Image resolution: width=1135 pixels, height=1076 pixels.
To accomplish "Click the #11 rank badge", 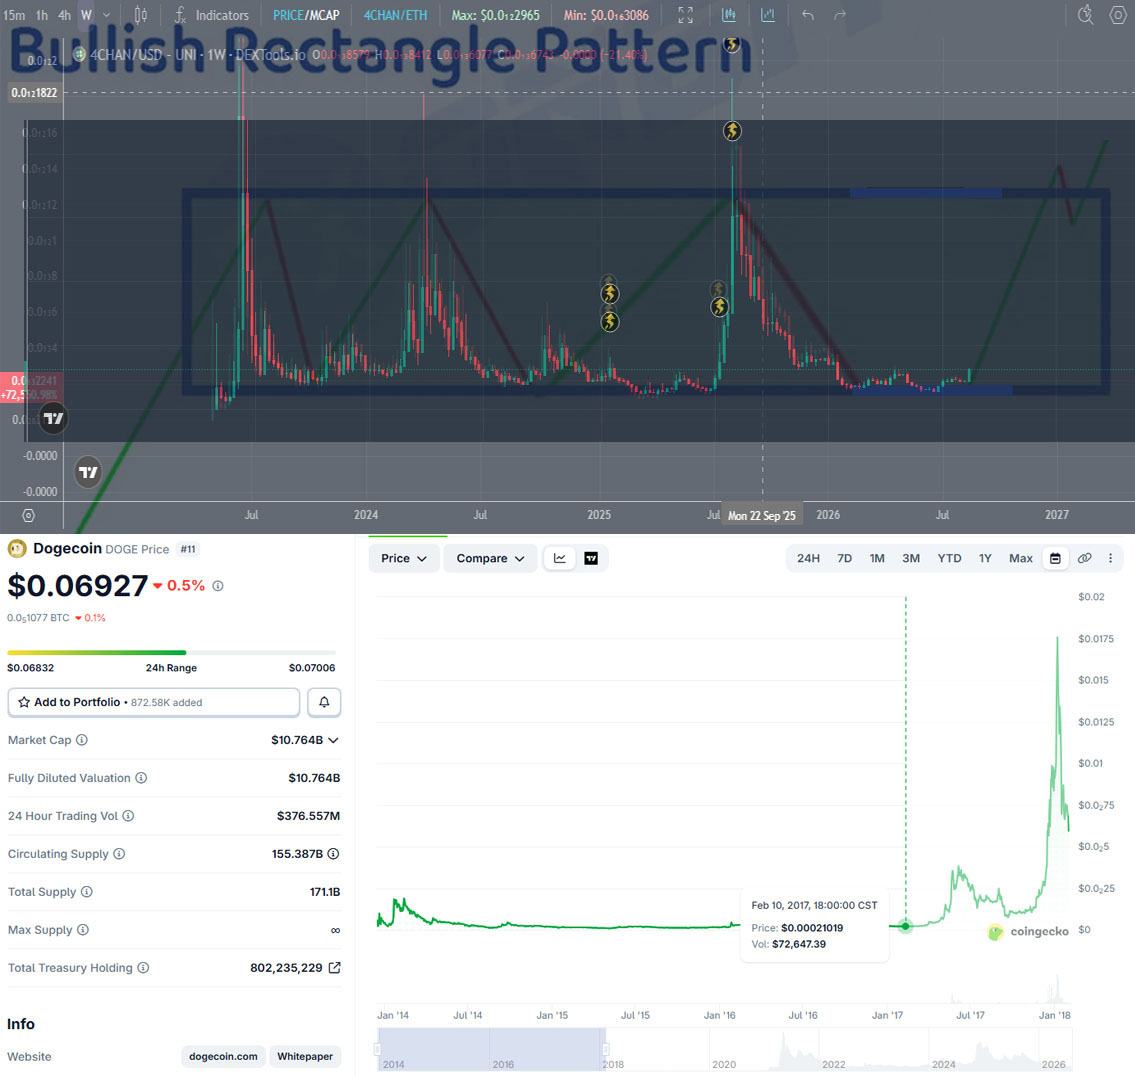I will coord(188,549).
